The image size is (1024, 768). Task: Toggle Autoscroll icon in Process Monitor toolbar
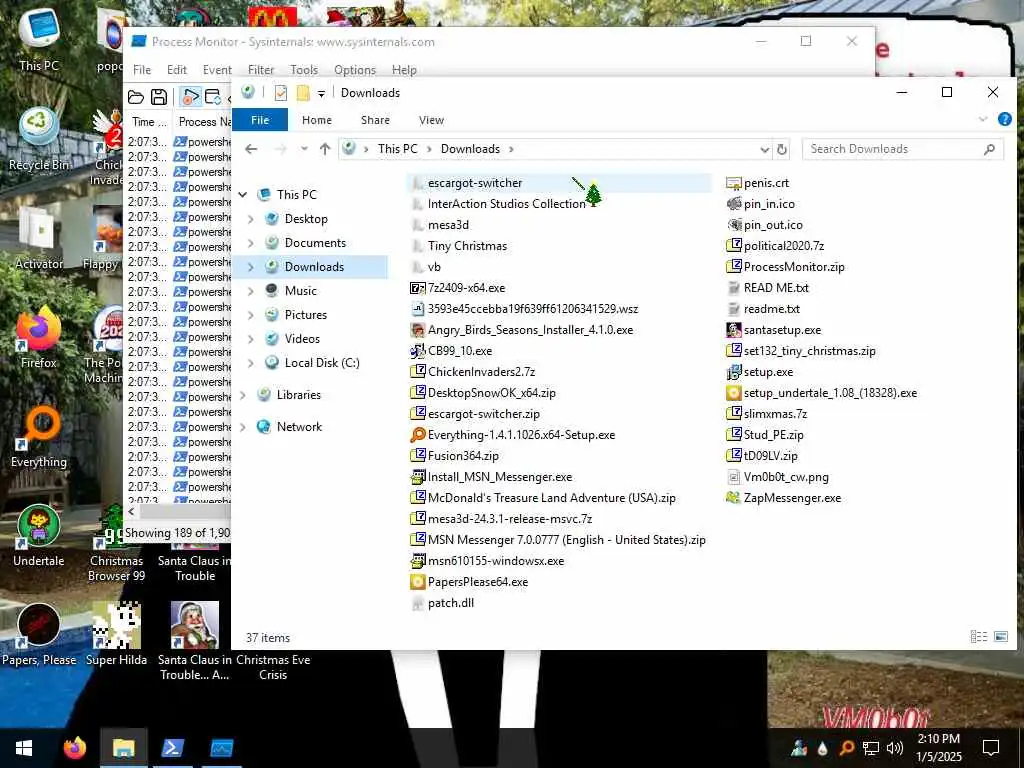(213, 97)
